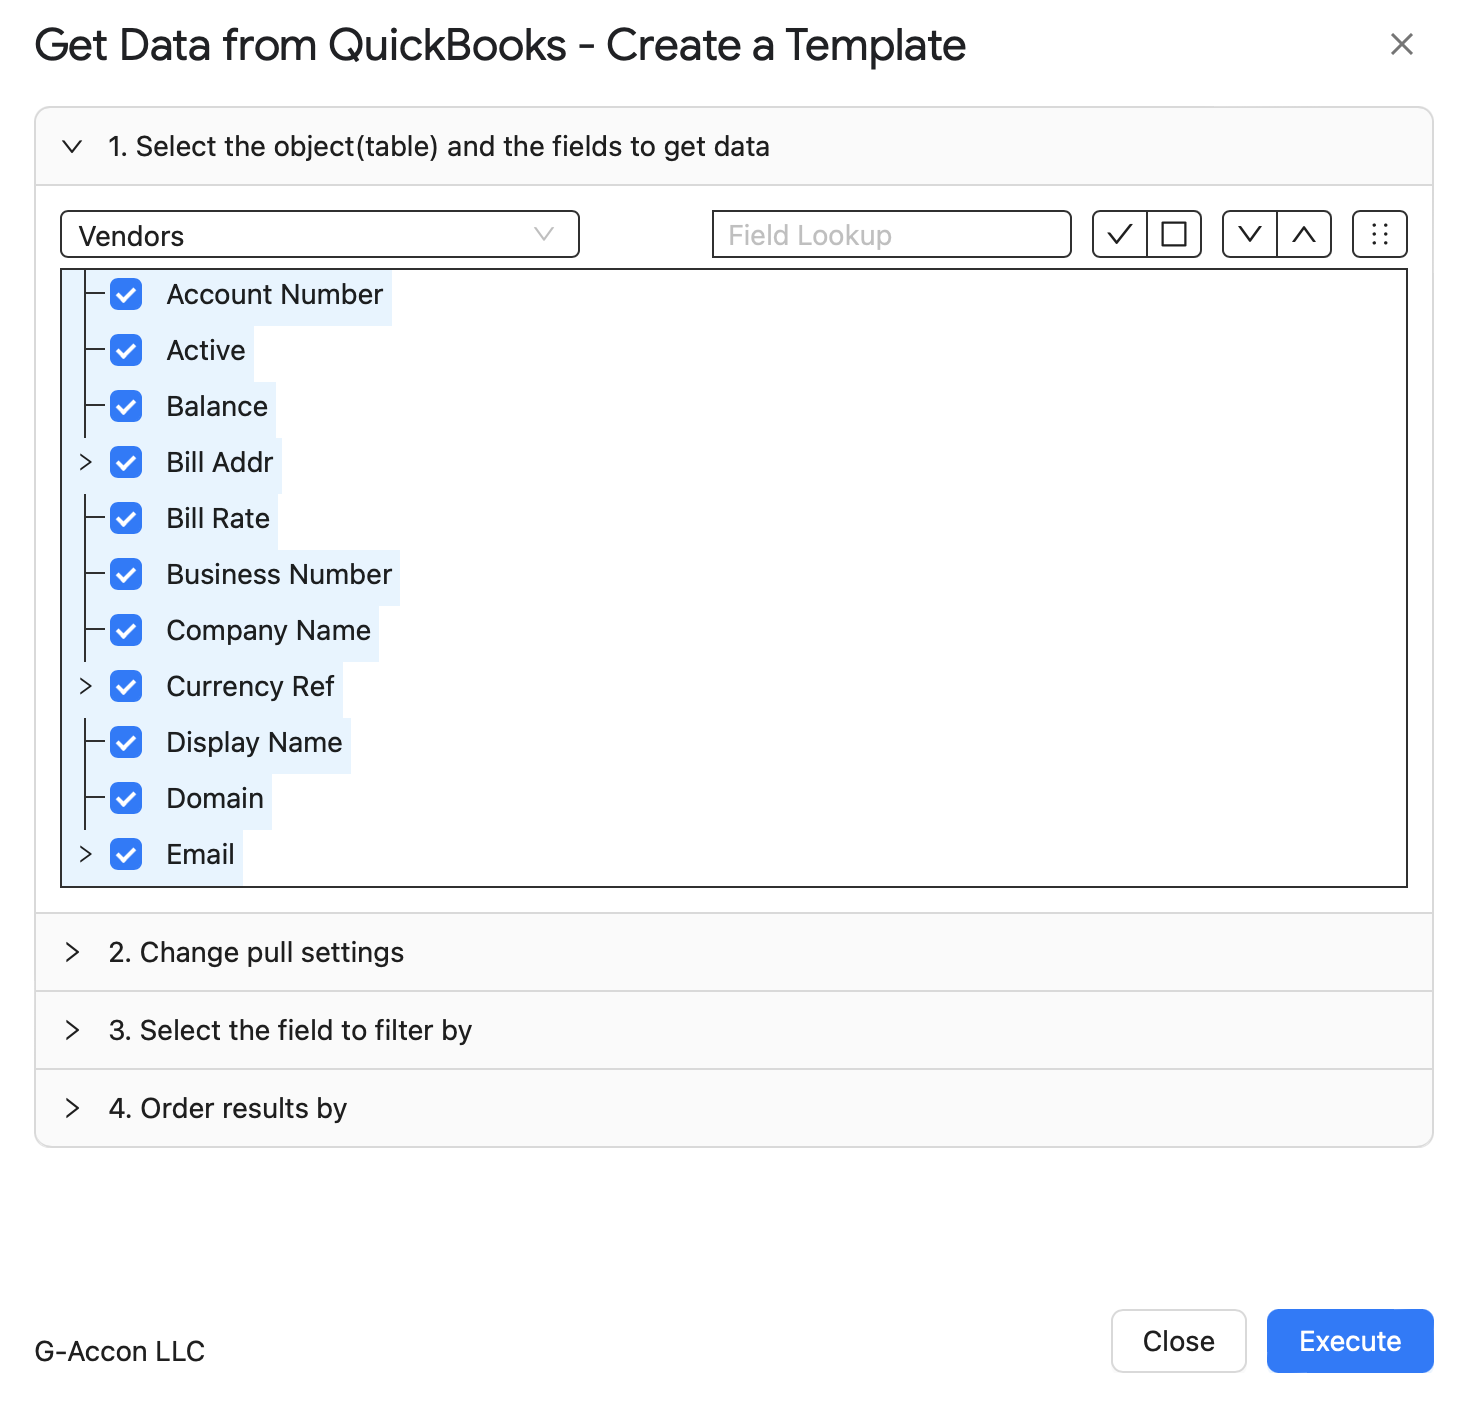Image resolution: width=1474 pixels, height=1406 pixels.
Task: Expand the Change pull settings chevron
Action: tap(72, 952)
